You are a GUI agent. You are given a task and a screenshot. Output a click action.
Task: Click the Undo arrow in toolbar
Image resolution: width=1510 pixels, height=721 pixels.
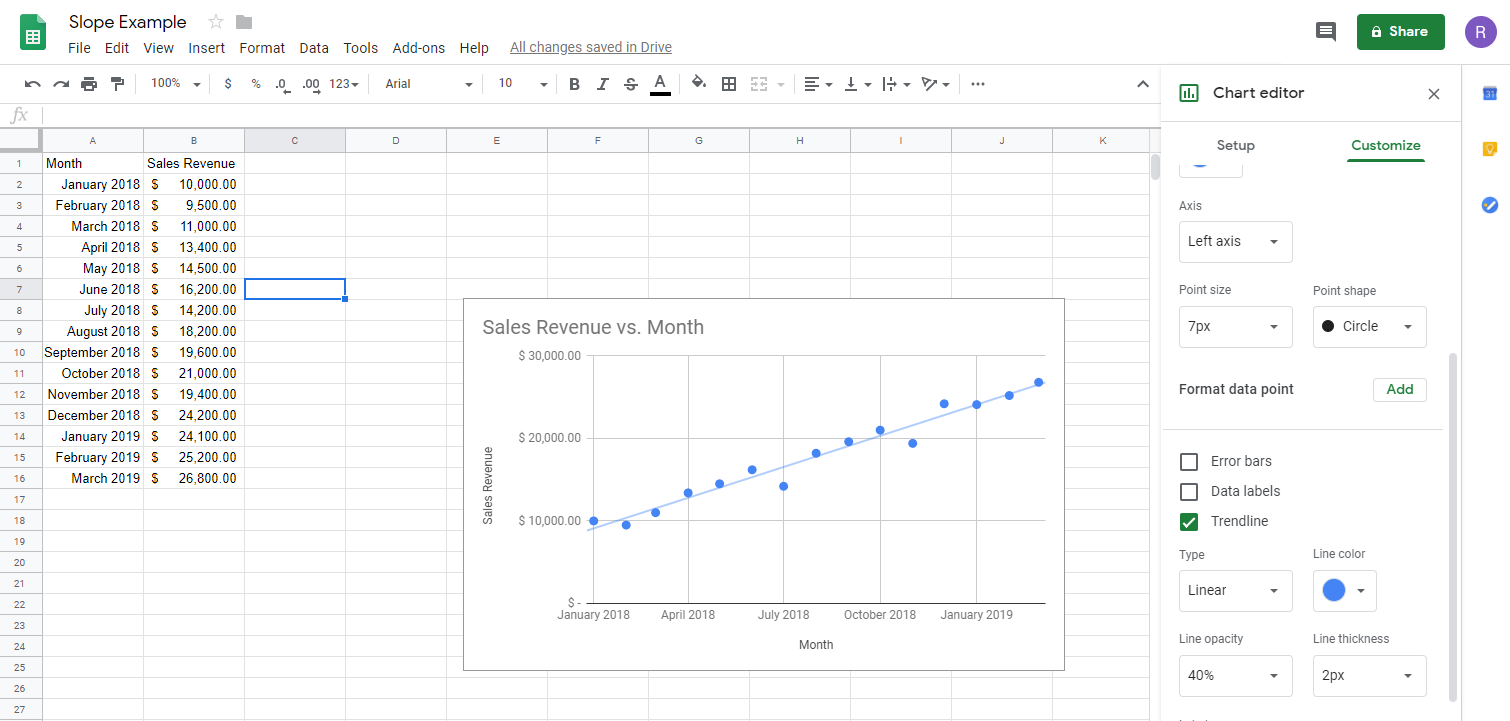click(33, 84)
